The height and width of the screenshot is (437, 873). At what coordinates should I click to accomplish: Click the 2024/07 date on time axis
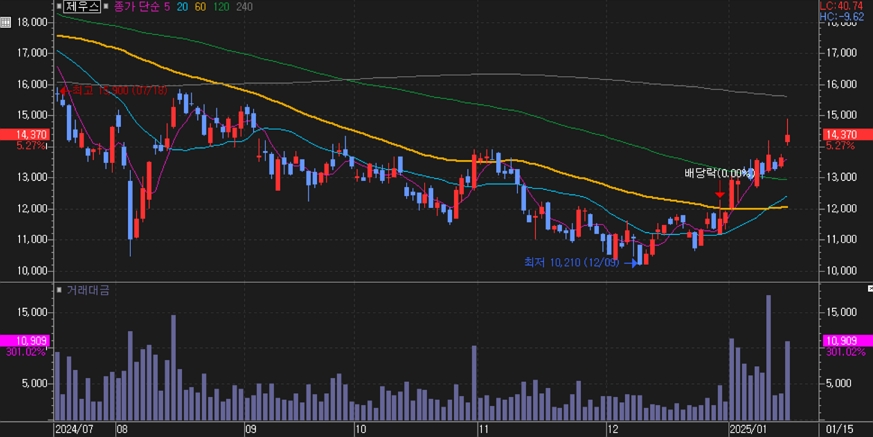pyautogui.click(x=73, y=427)
